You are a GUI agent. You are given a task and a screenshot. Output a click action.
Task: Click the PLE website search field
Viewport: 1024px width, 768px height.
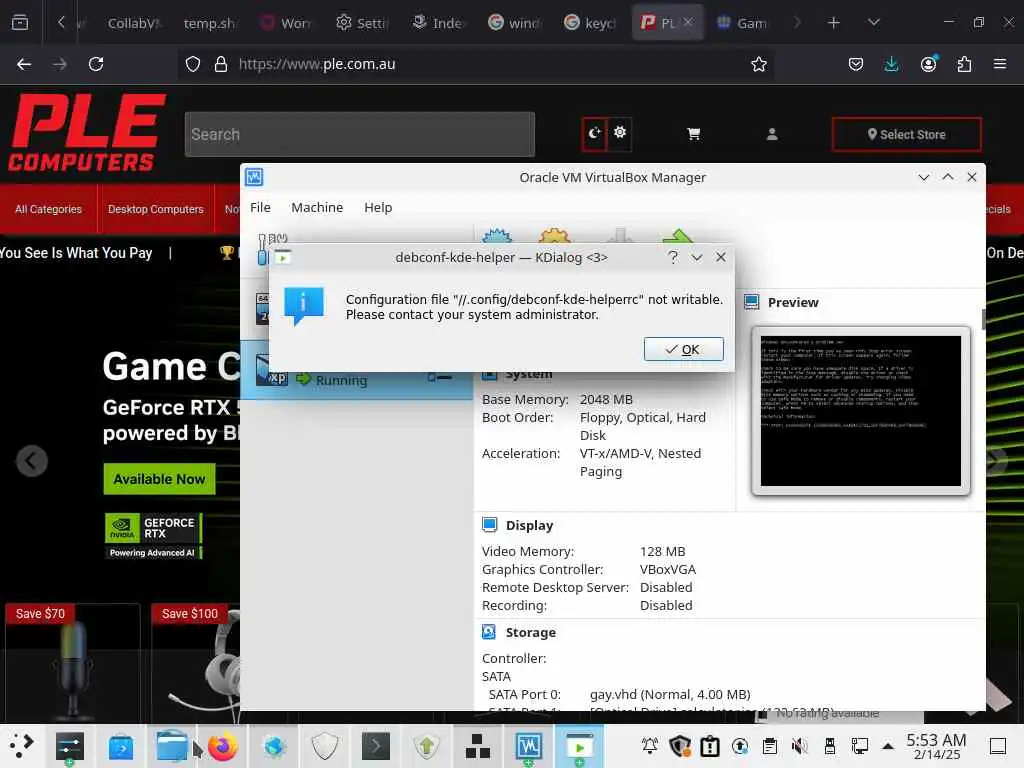tap(360, 134)
